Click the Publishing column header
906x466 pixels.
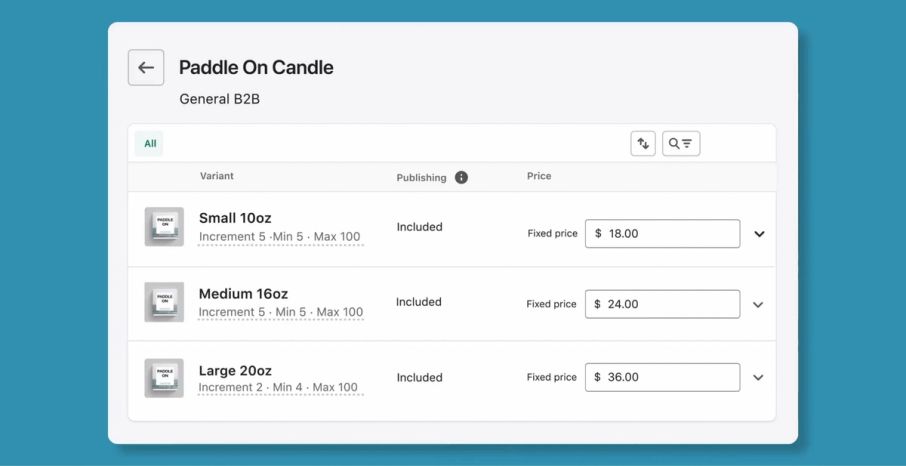[x=421, y=178]
